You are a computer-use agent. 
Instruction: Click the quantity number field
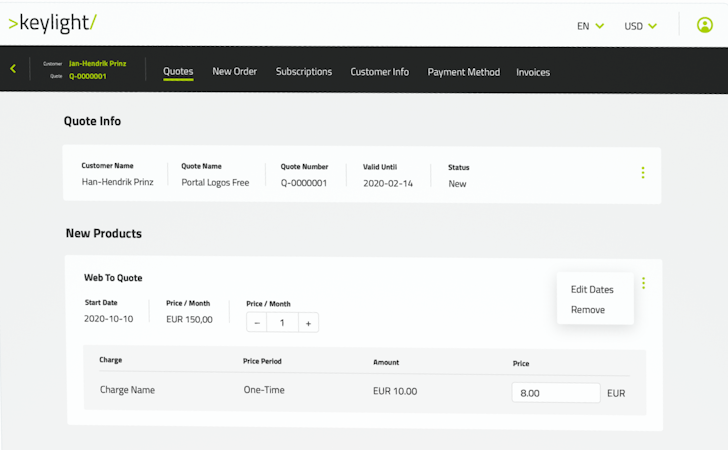(282, 323)
